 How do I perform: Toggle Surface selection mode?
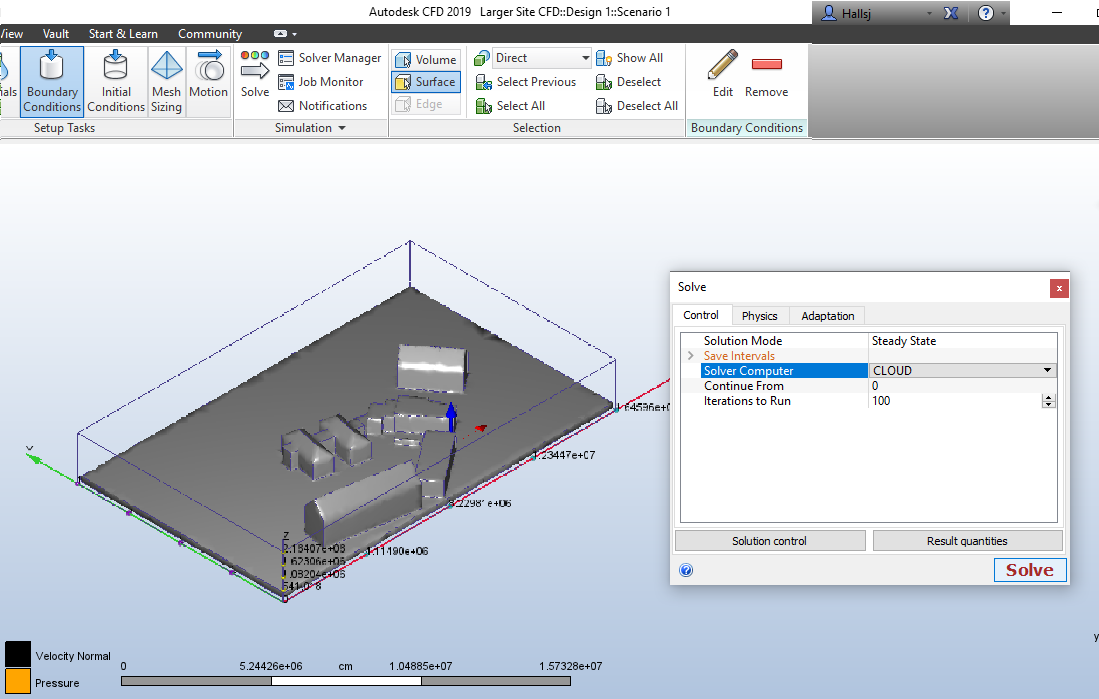point(426,82)
